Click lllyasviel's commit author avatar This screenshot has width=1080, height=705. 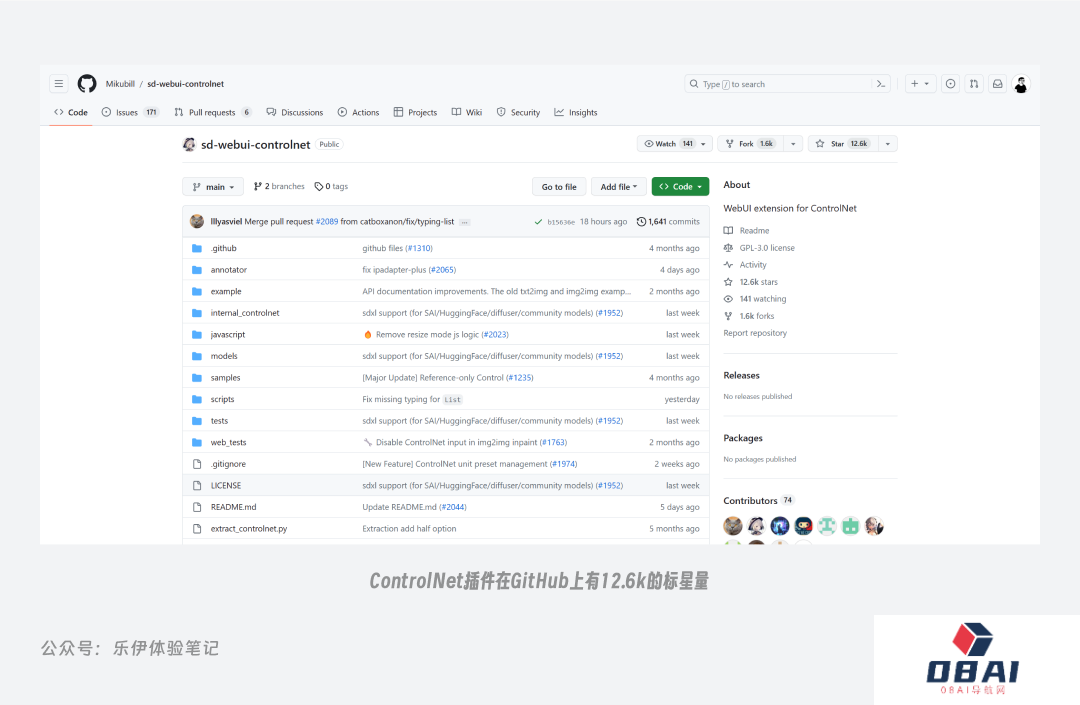197,221
